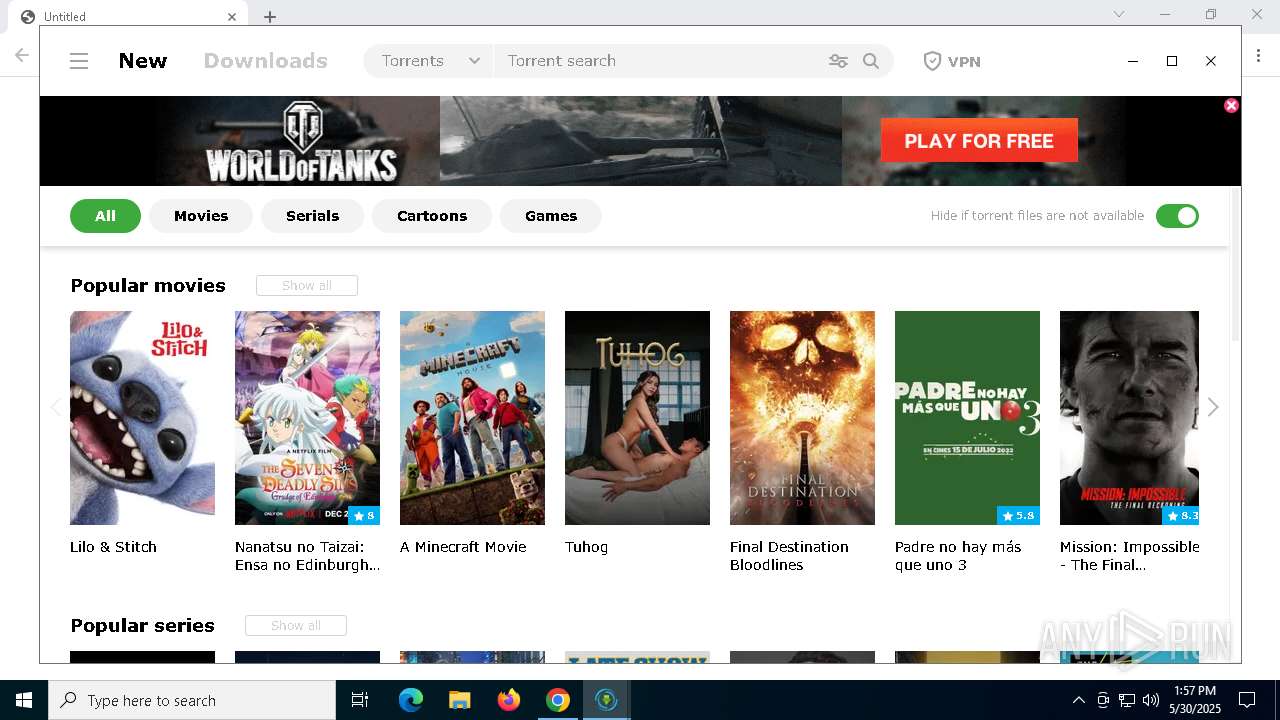Click the browser back arrow
This screenshot has width=1280, height=720.
22,55
